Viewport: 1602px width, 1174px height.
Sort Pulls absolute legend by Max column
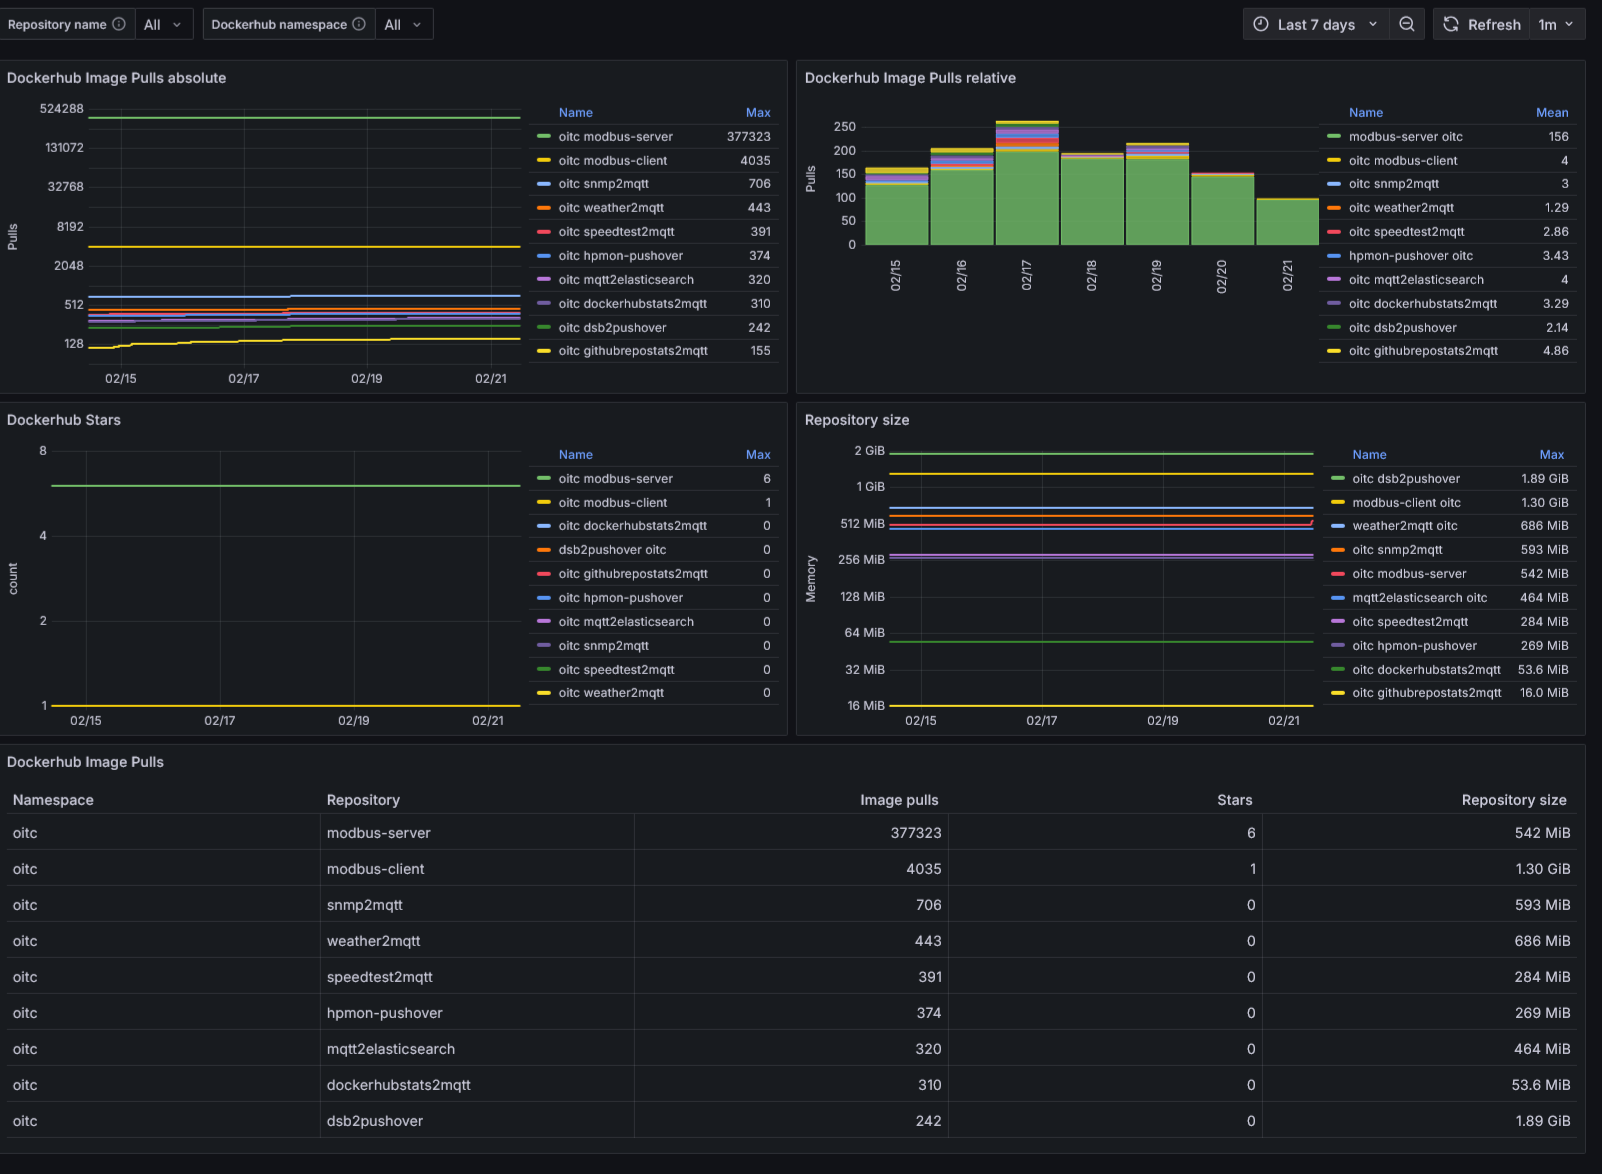tap(757, 113)
